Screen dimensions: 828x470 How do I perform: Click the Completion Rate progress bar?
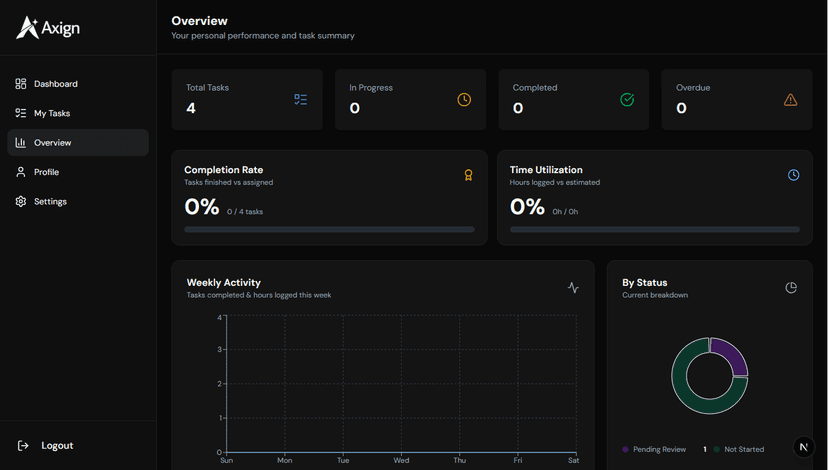[329, 229]
